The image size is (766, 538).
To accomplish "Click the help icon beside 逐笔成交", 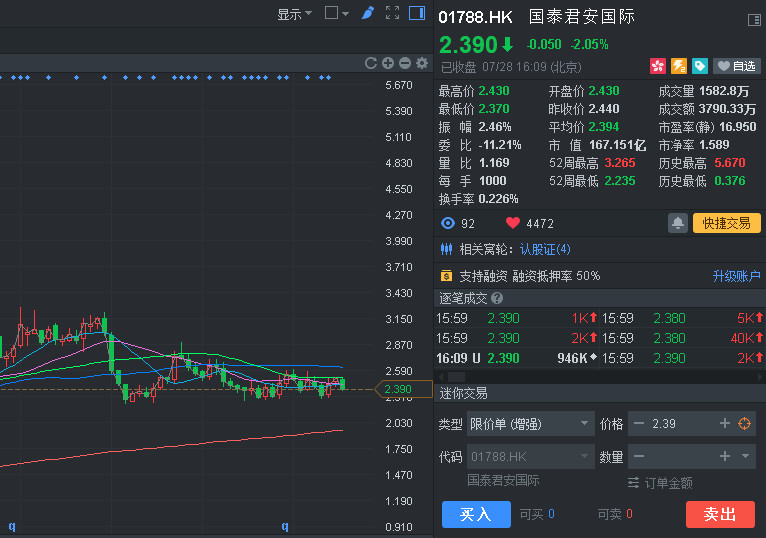I will [497, 298].
